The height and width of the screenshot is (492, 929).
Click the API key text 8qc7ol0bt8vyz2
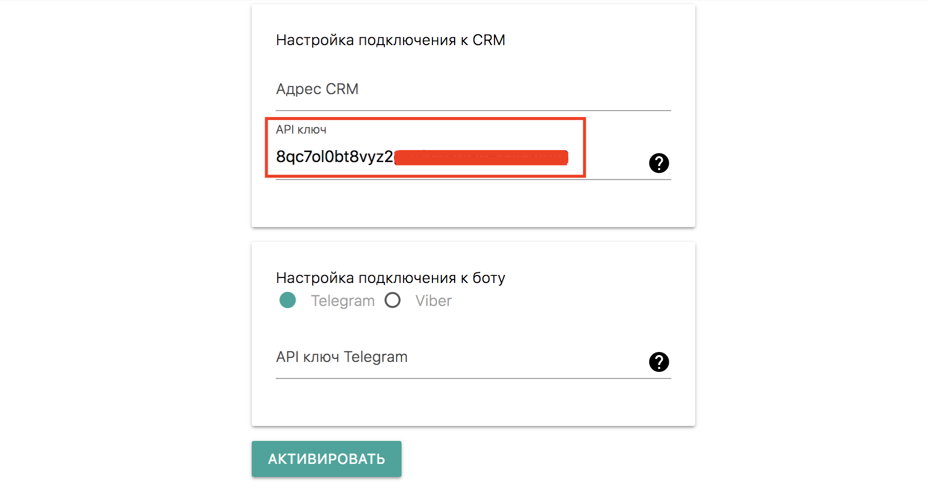(334, 157)
